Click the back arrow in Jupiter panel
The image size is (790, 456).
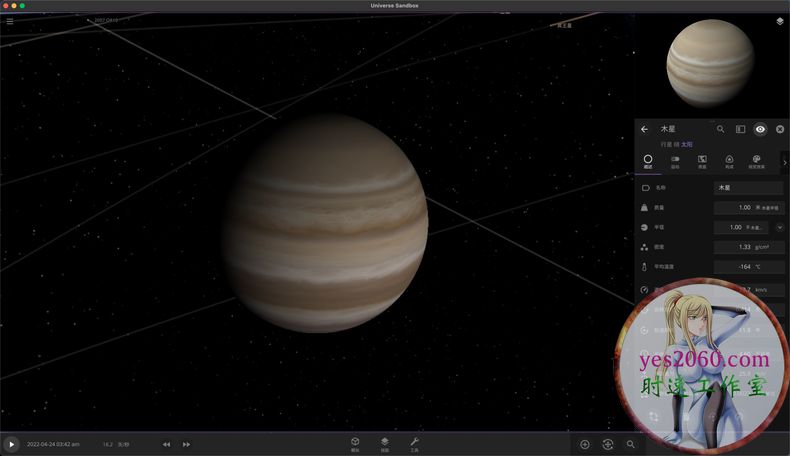[x=644, y=129]
